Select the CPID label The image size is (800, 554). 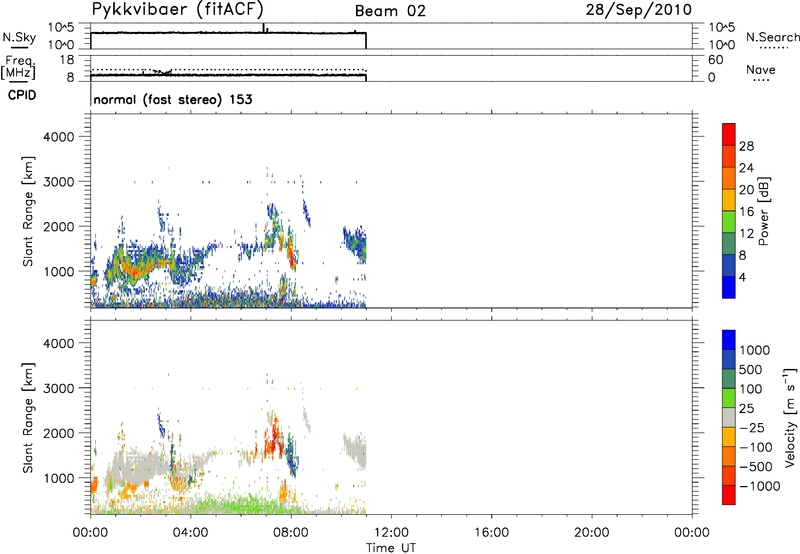(x=22, y=95)
